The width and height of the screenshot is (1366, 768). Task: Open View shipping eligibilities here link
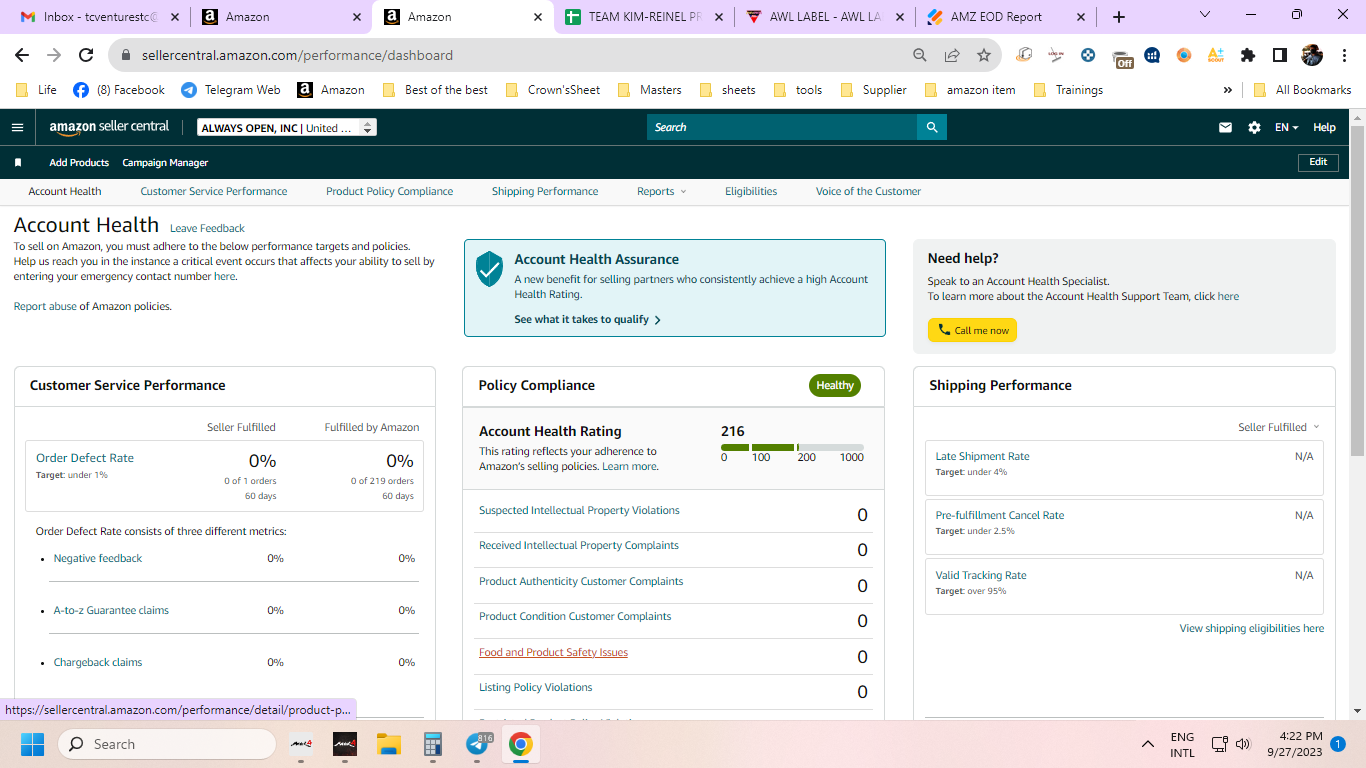[x=1251, y=628]
